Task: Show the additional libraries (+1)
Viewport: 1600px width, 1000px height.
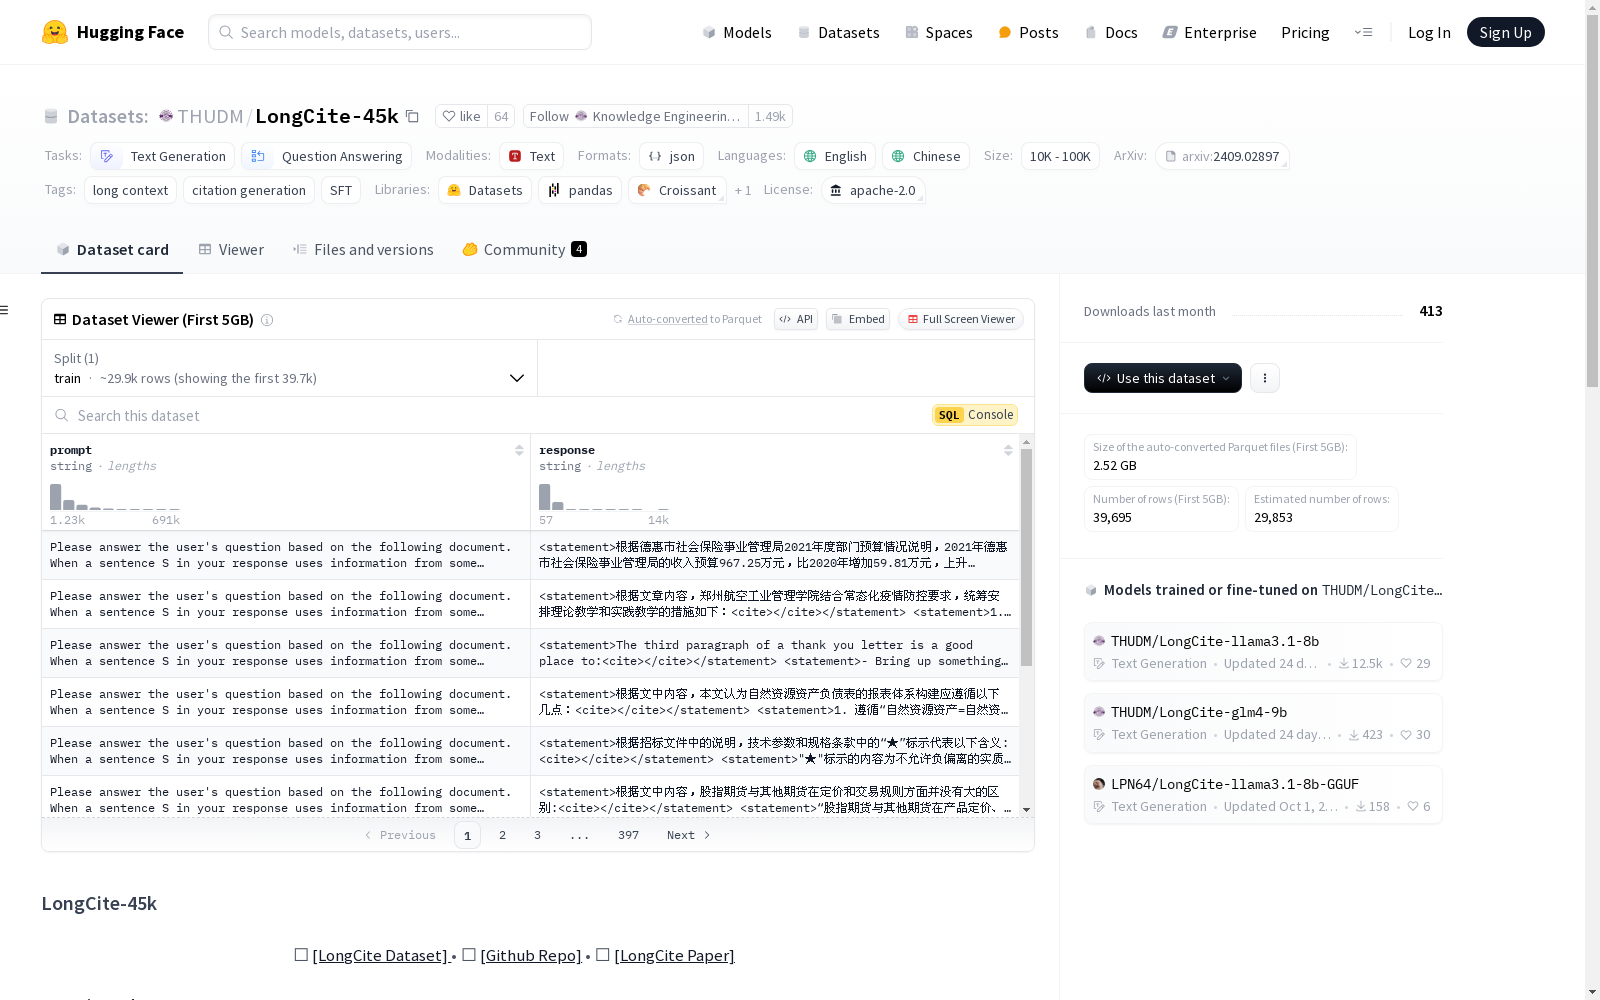Action: (x=743, y=190)
